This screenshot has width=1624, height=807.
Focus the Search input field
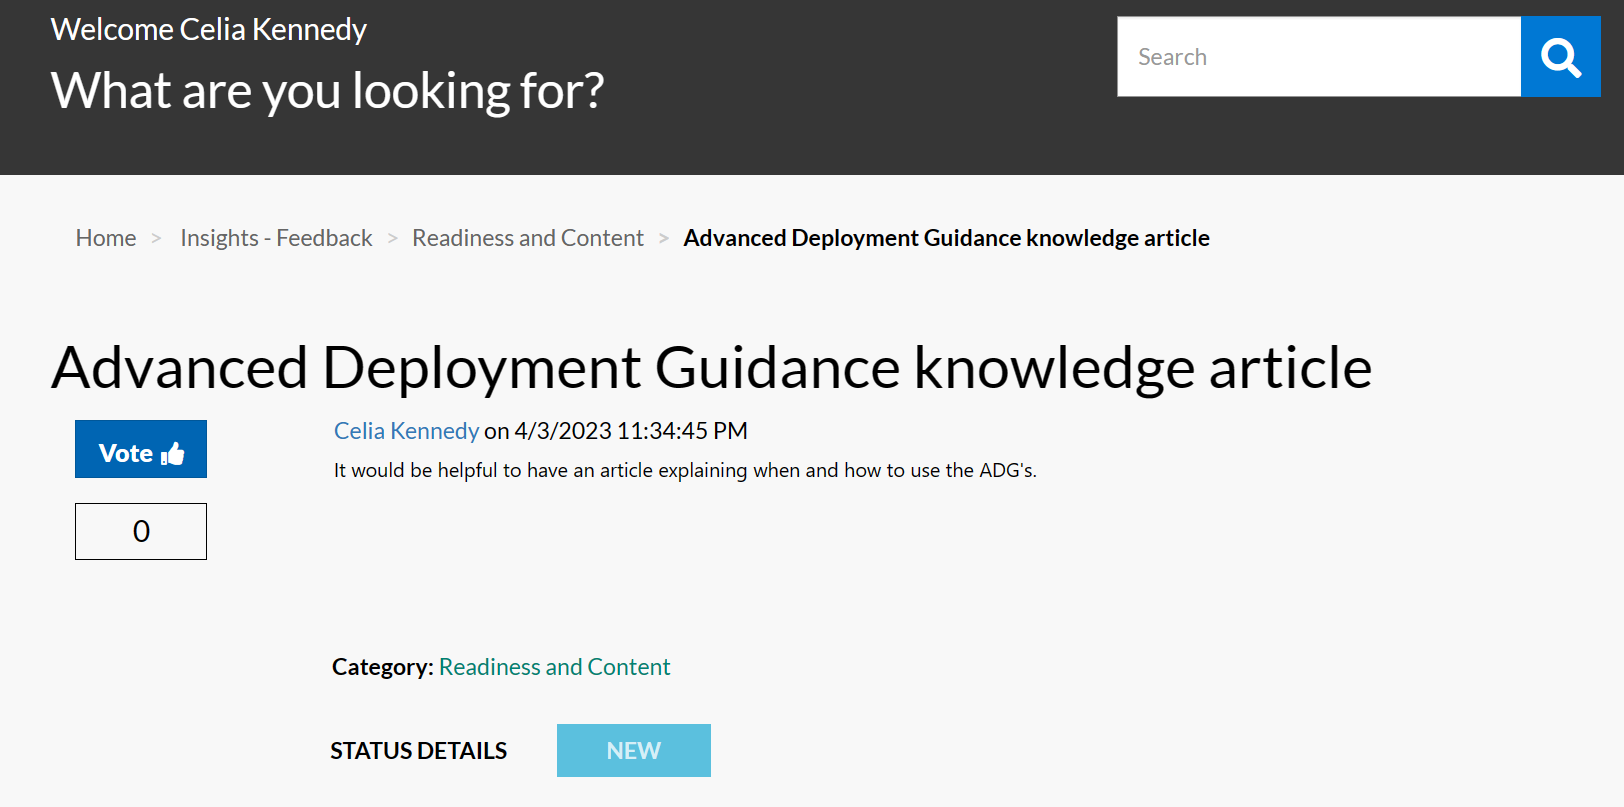pos(1319,57)
